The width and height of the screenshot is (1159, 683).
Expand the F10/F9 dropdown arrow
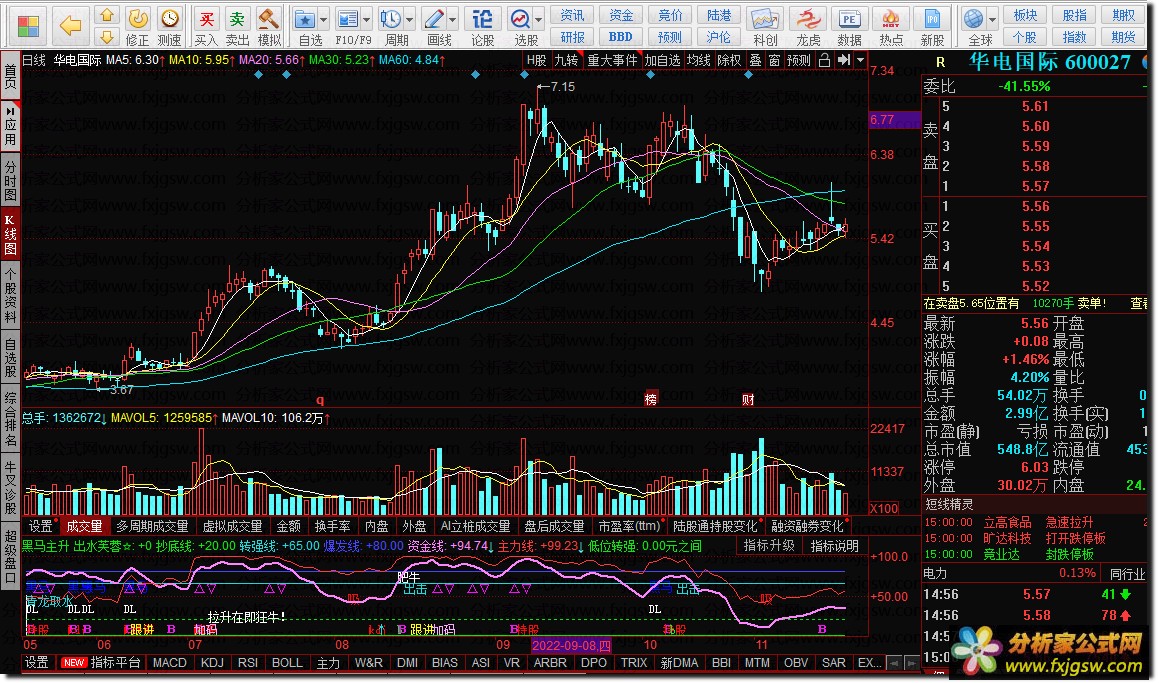pyautogui.click(x=367, y=19)
